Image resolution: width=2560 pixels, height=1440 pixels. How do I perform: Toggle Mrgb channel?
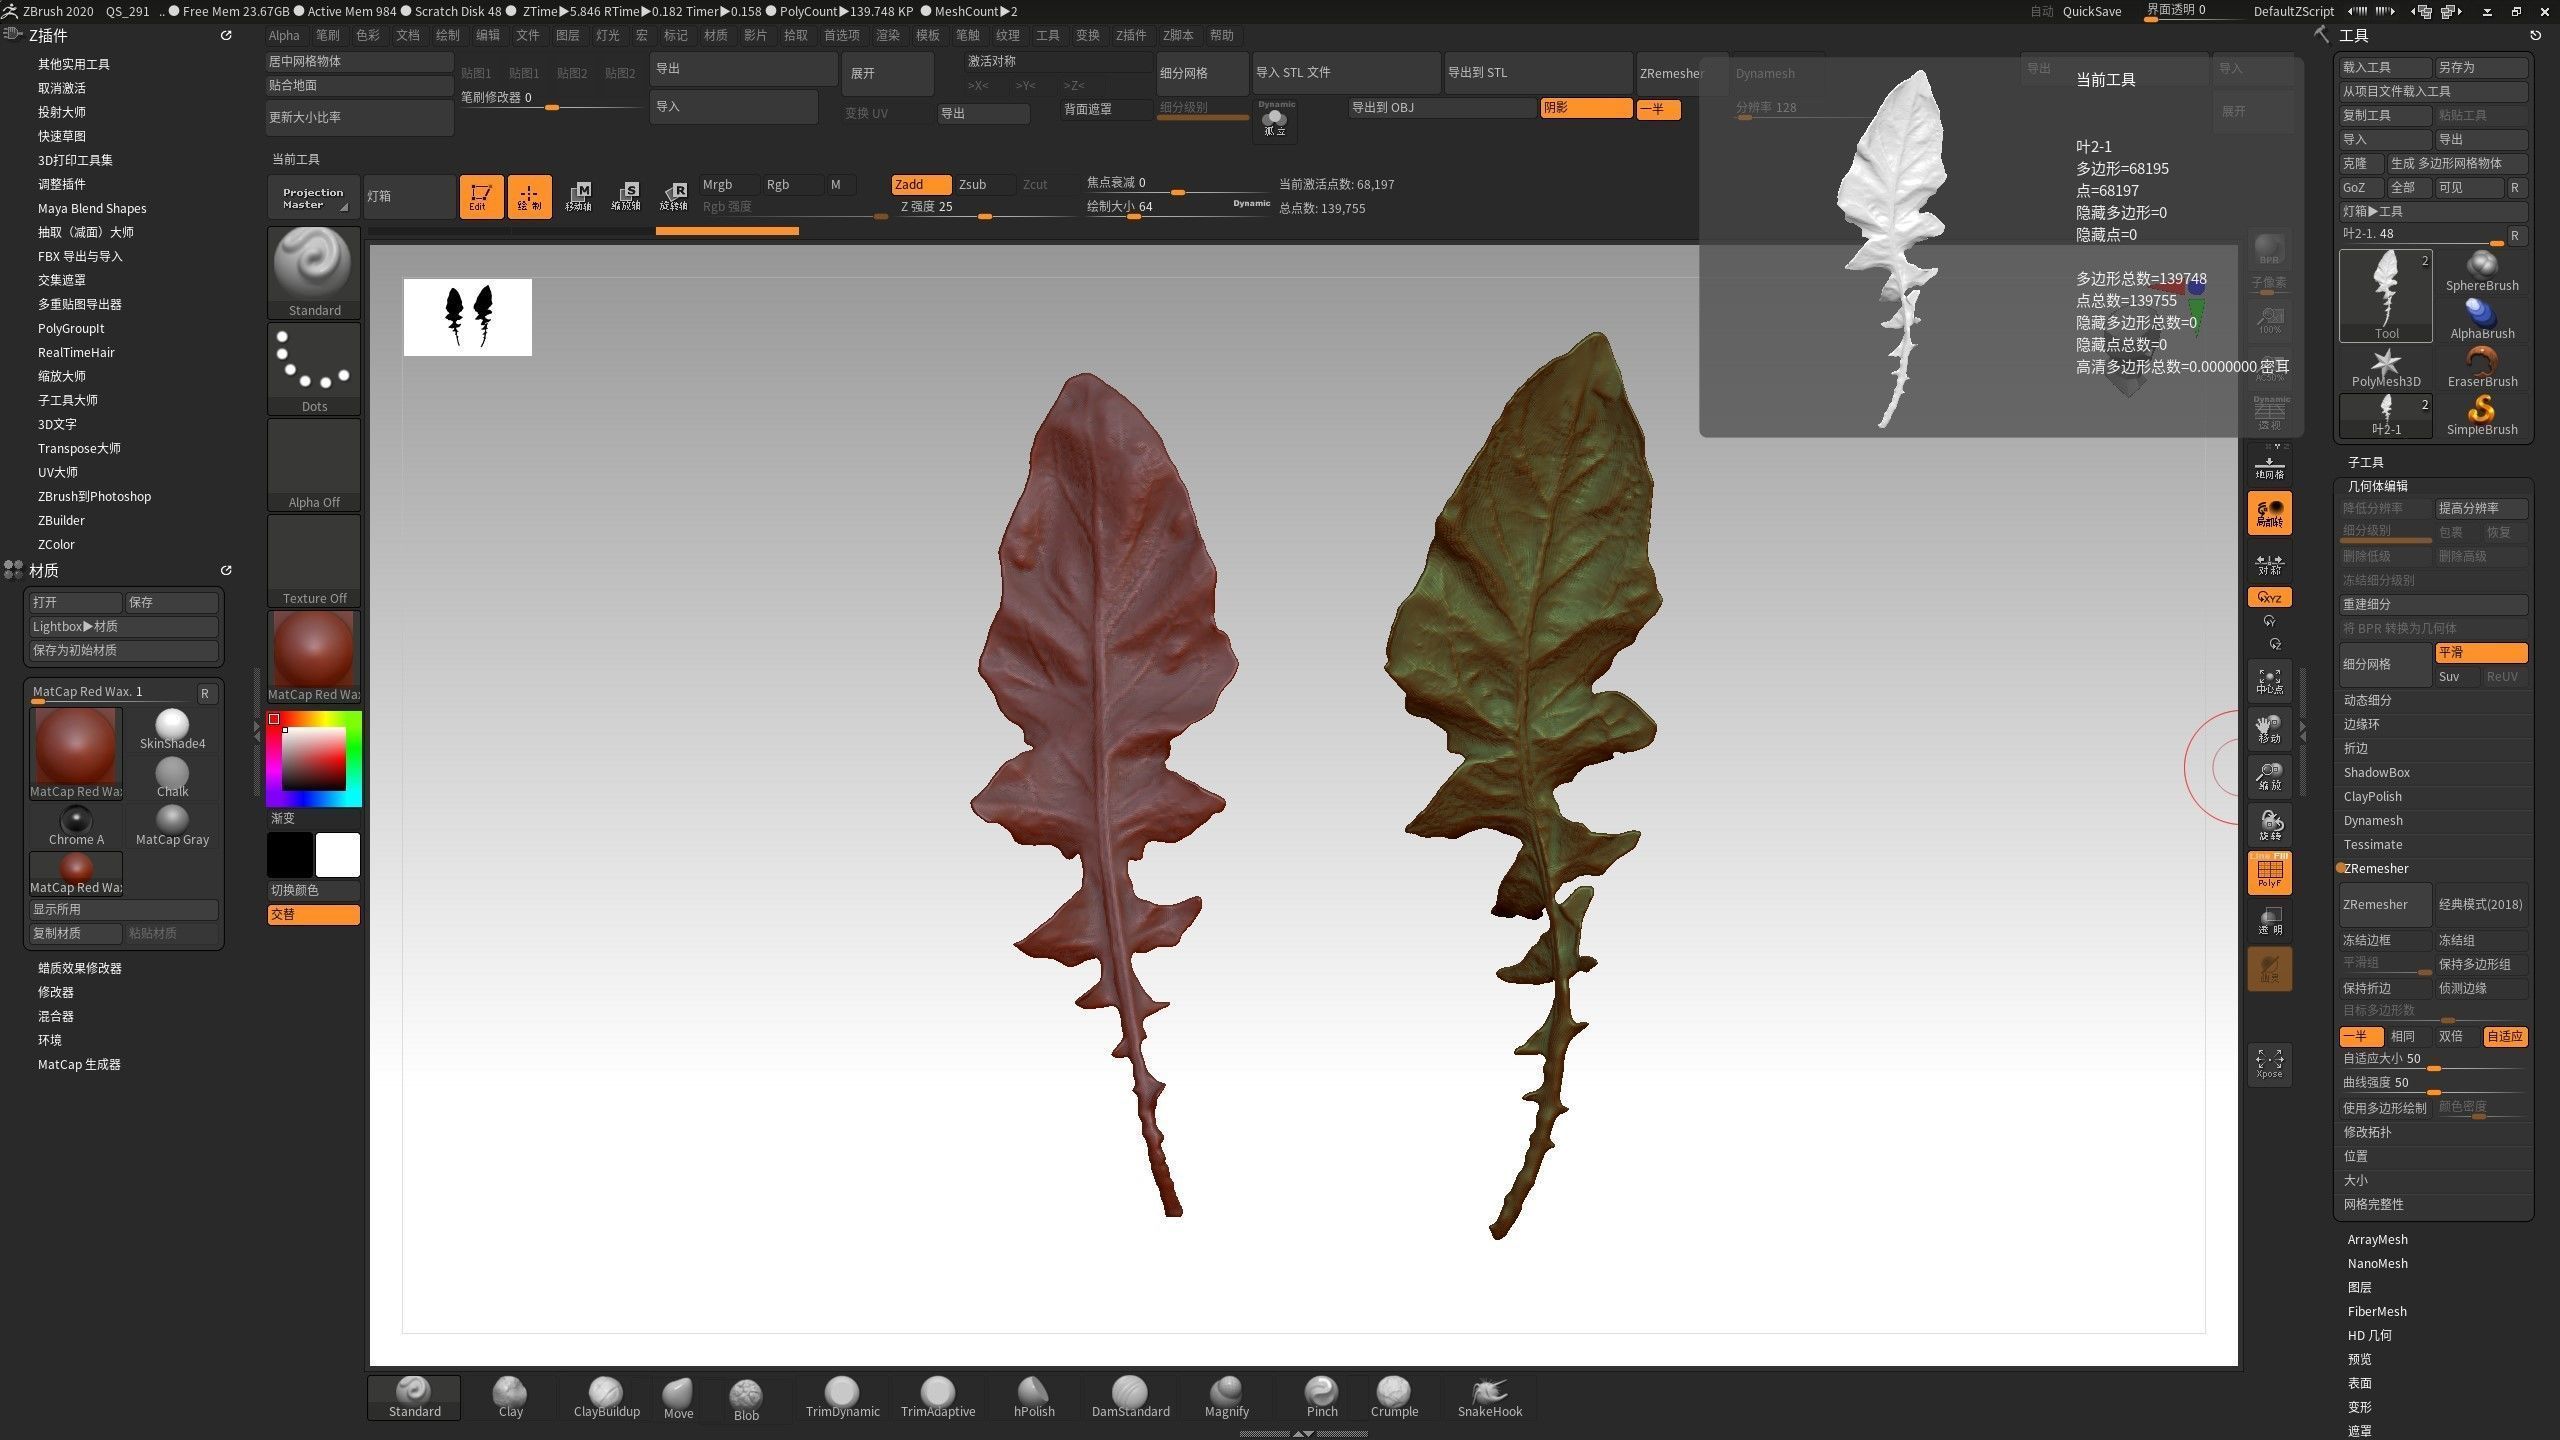tap(727, 184)
